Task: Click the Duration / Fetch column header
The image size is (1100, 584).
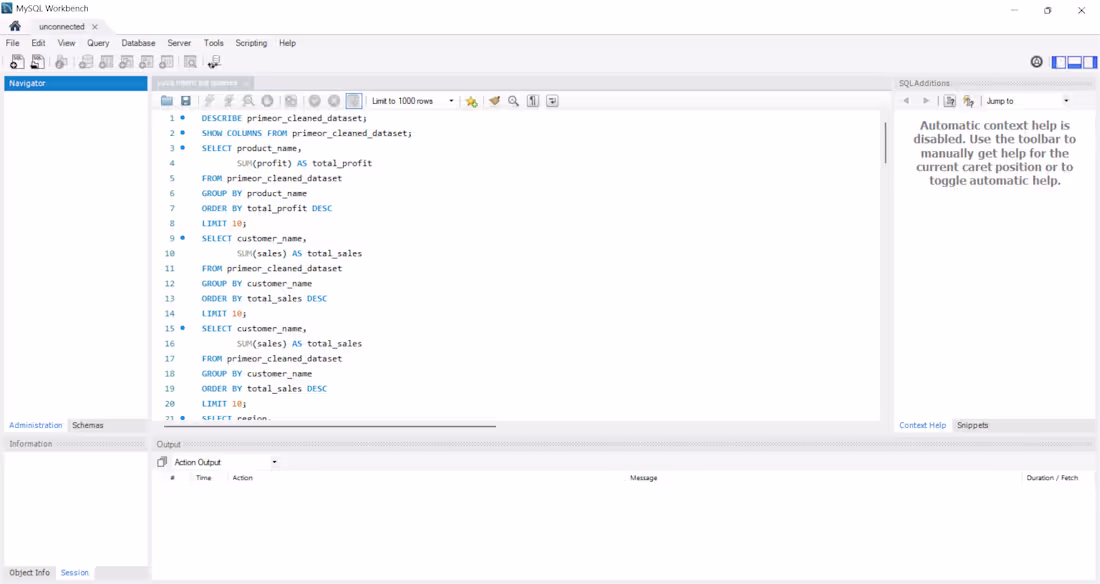Action: (1052, 478)
